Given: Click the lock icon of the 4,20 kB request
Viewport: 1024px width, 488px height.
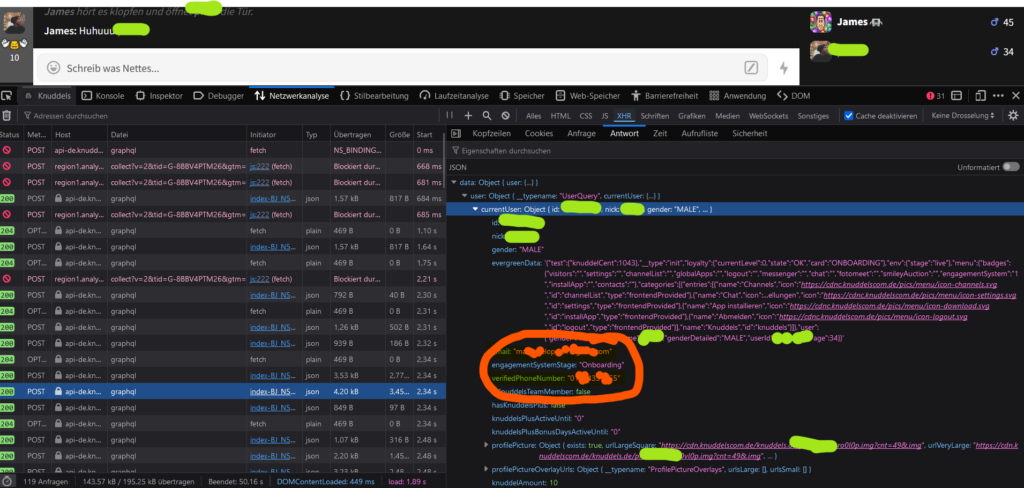Looking at the screenshot, I should [59, 391].
